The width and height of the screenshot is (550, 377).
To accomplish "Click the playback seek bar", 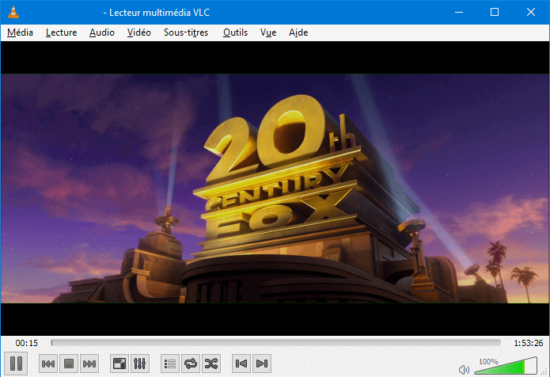I will pos(276,343).
